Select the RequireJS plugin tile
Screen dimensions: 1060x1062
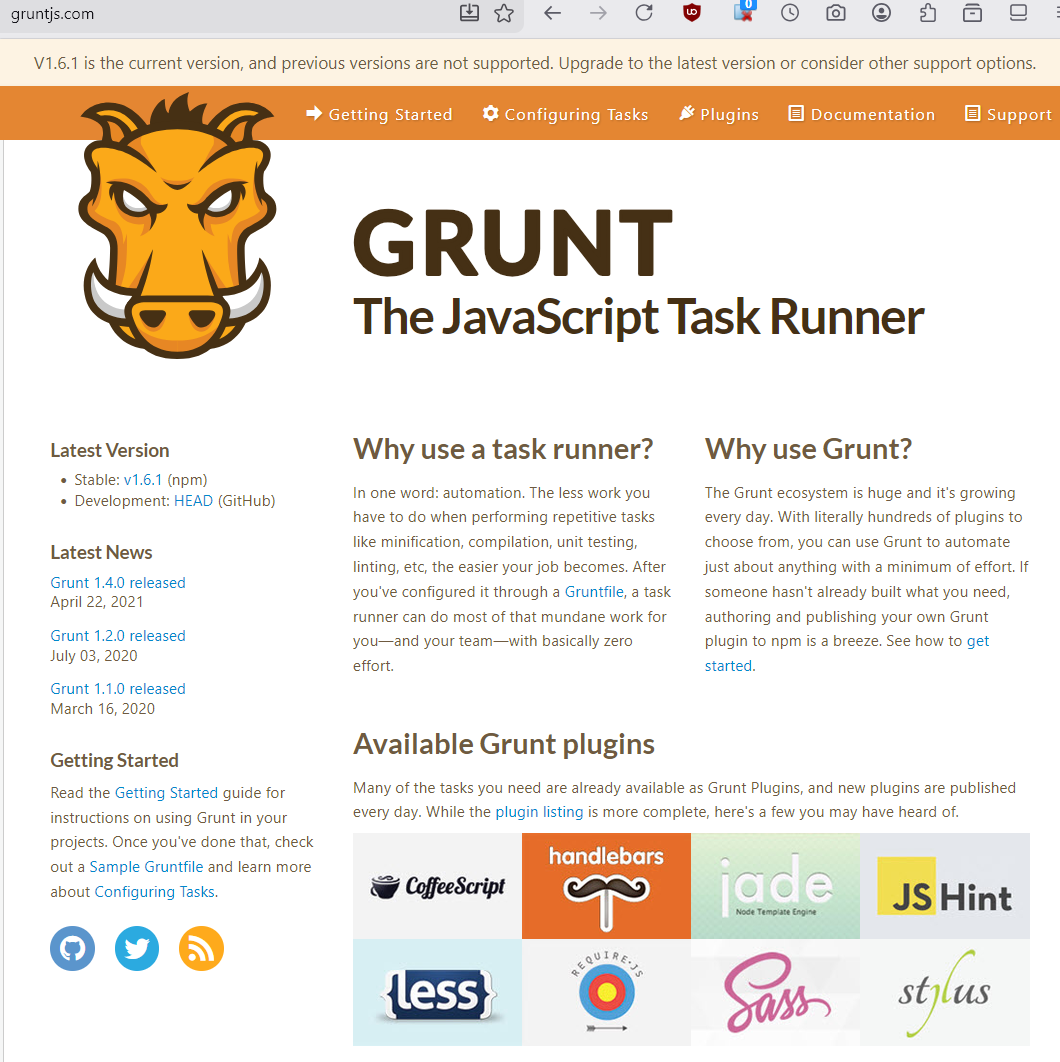point(606,992)
